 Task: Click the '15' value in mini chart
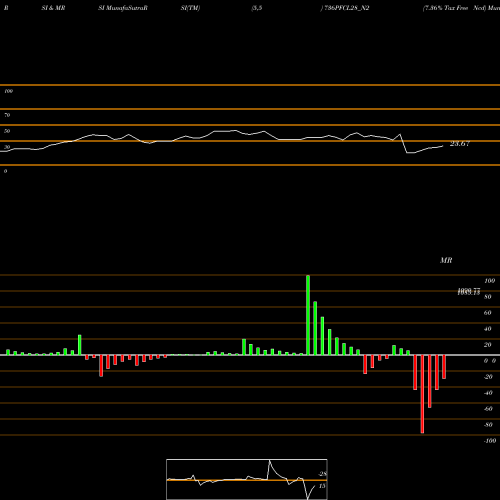(322, 486)
